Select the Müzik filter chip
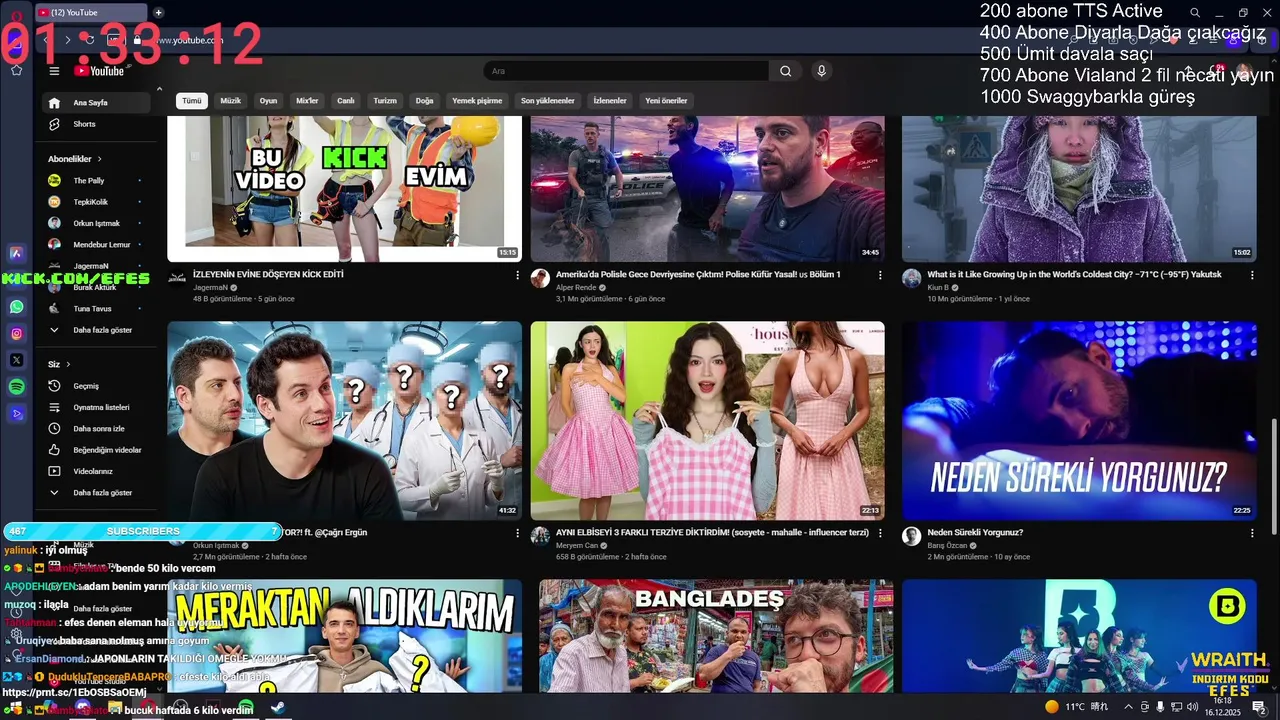This screenshot has height=720, width=1280. tap(231, 101)
